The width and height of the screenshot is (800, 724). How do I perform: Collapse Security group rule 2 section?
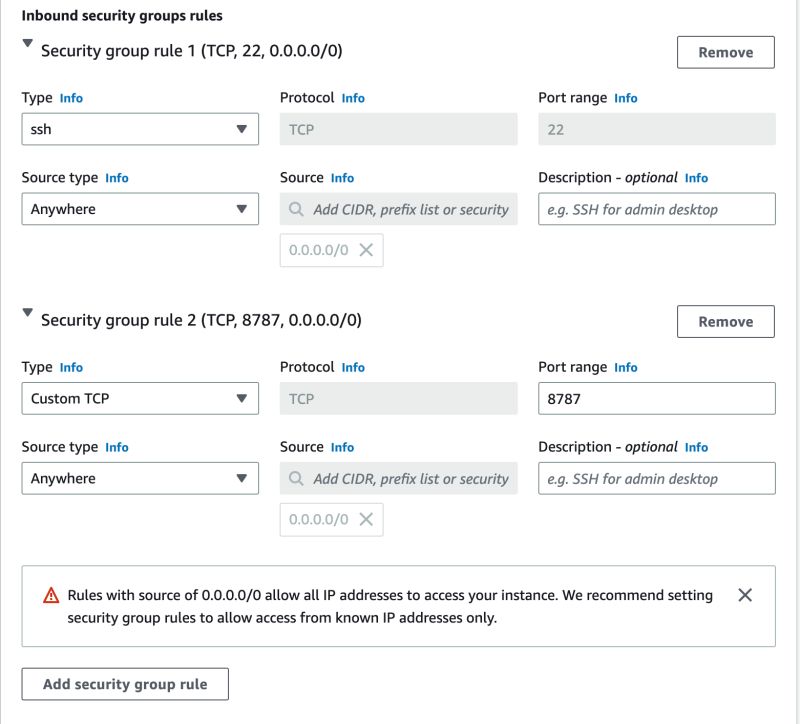(28, 314)
